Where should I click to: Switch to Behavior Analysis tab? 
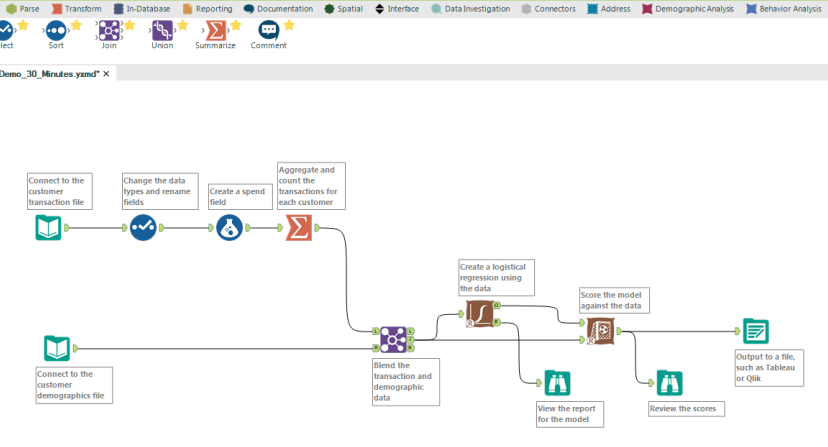pyautogui.click(x=784, y=8)
